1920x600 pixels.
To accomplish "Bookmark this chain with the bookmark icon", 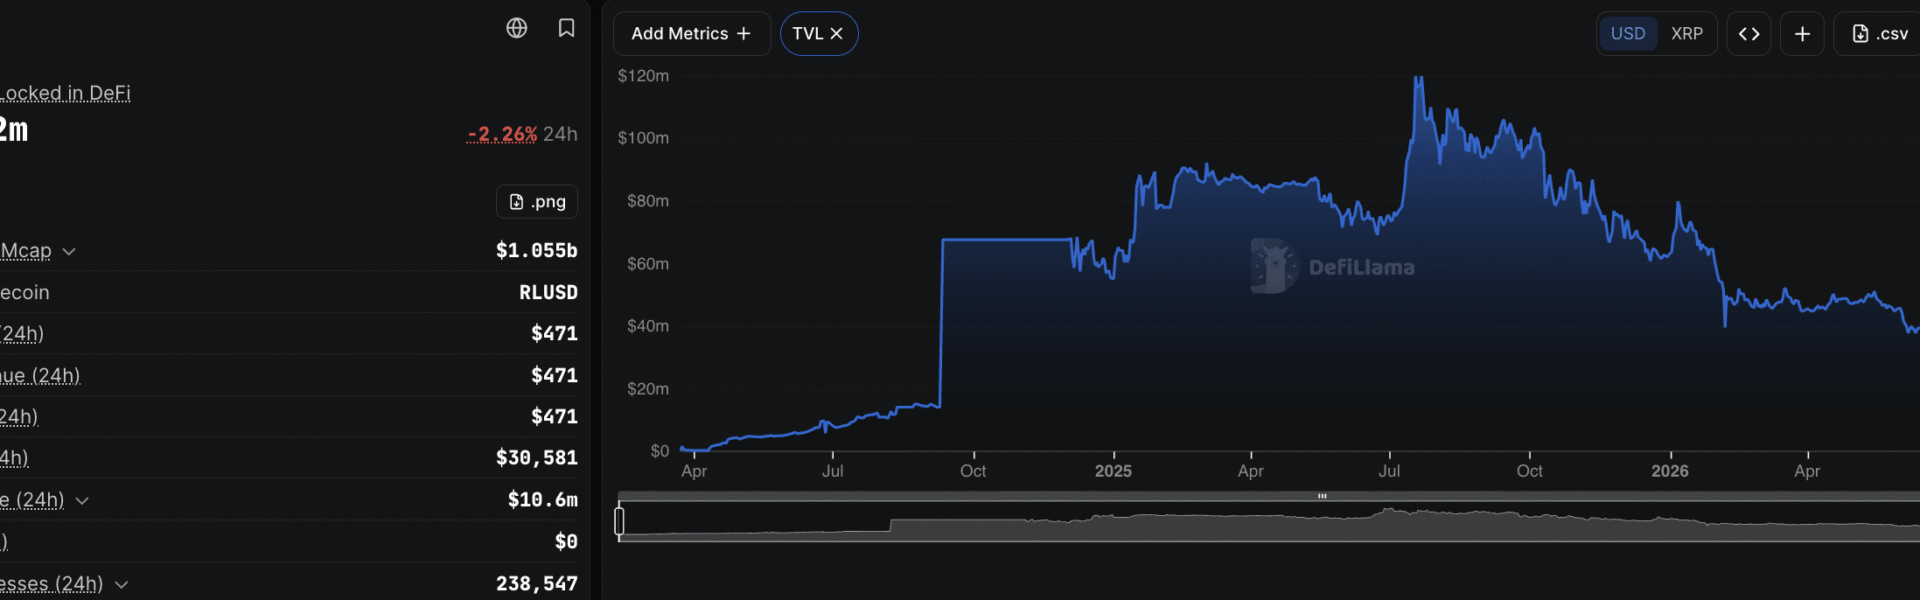I will pos(566,28).
